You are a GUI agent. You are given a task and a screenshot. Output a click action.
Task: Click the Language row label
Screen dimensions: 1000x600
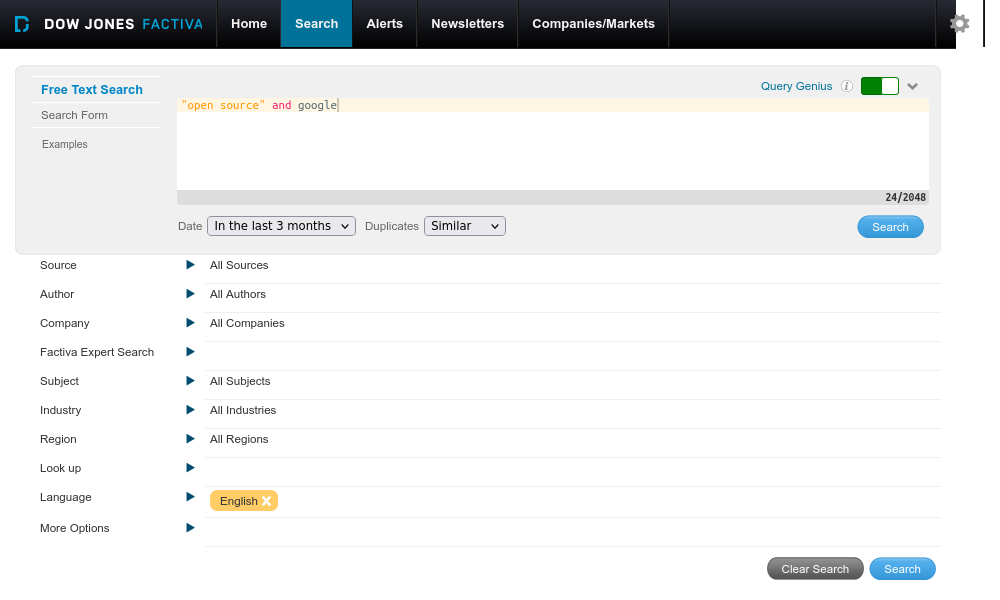point(66,497)
